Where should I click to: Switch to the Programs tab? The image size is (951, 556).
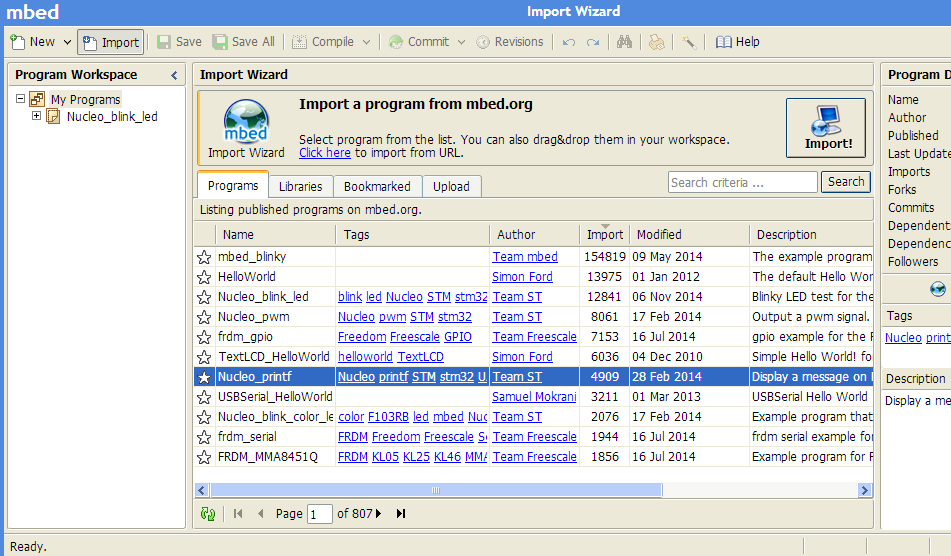coord(233,186)
